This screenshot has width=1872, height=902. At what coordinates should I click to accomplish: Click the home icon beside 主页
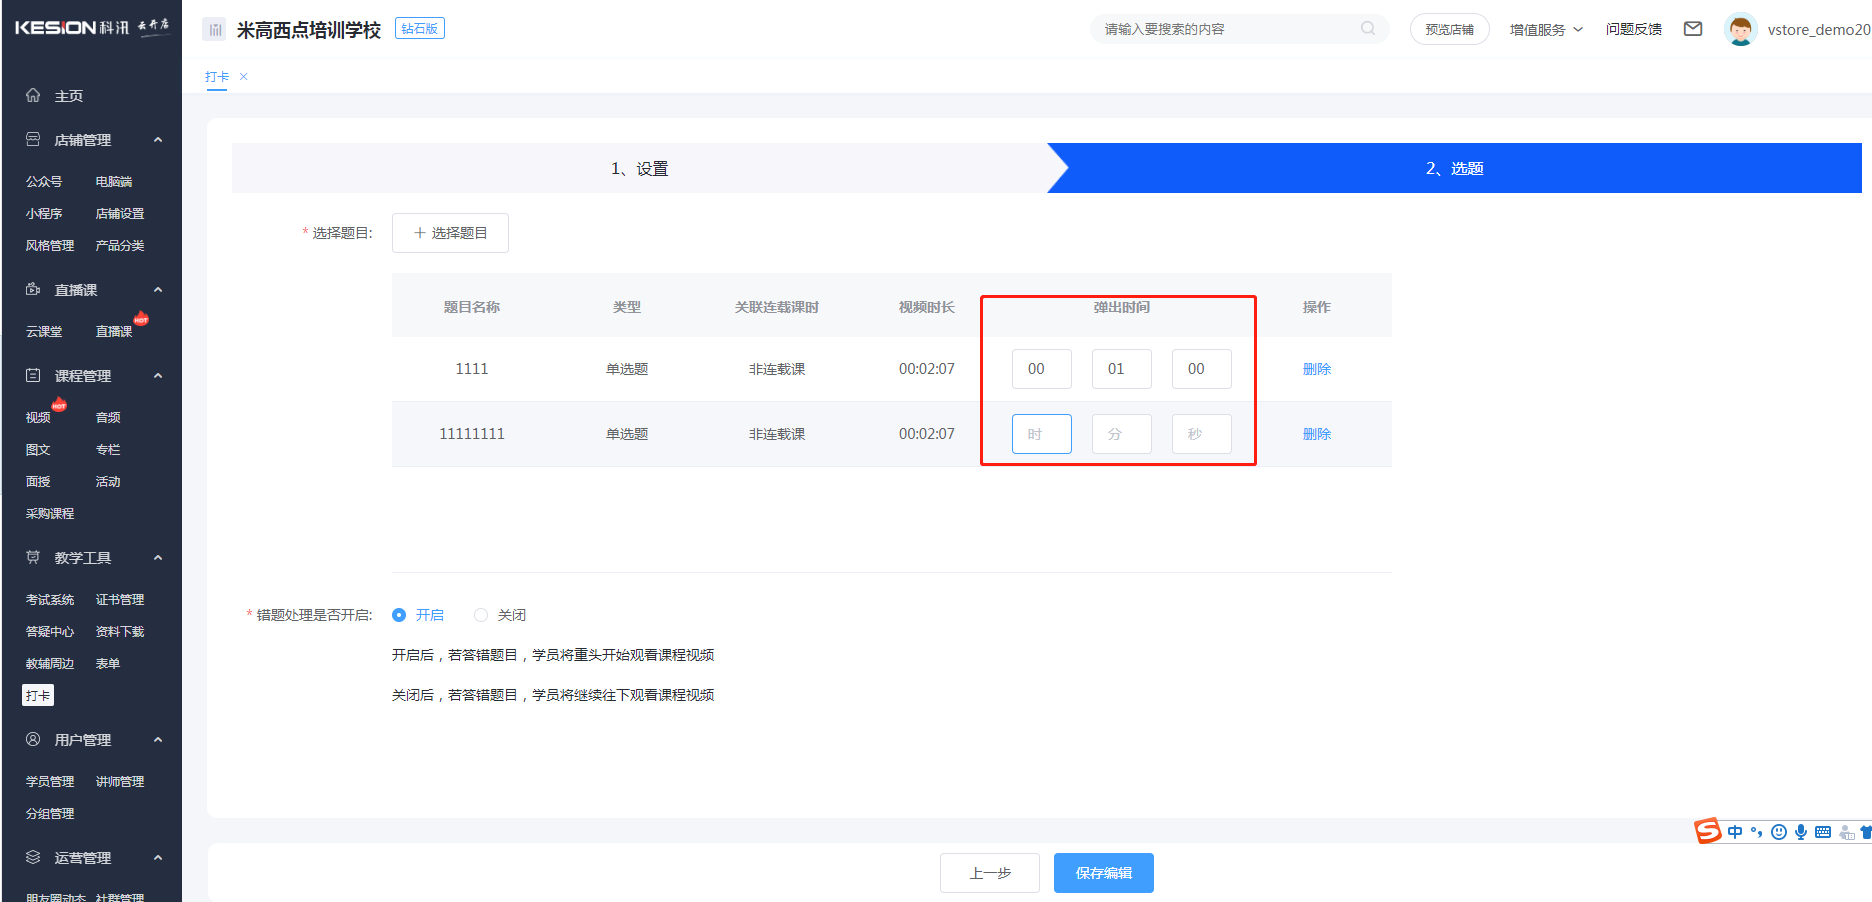click(x=33, y=95)
